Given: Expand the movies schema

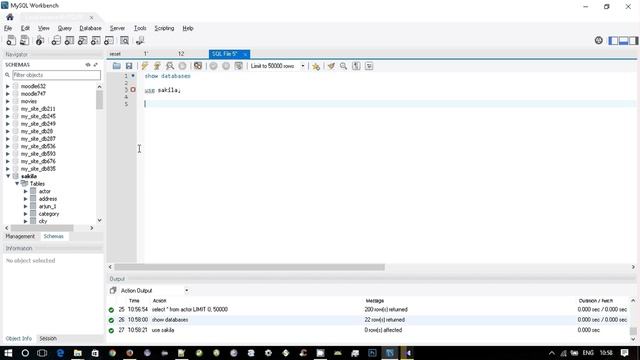Looking at the screenshot, I should [x=7, y=101].
